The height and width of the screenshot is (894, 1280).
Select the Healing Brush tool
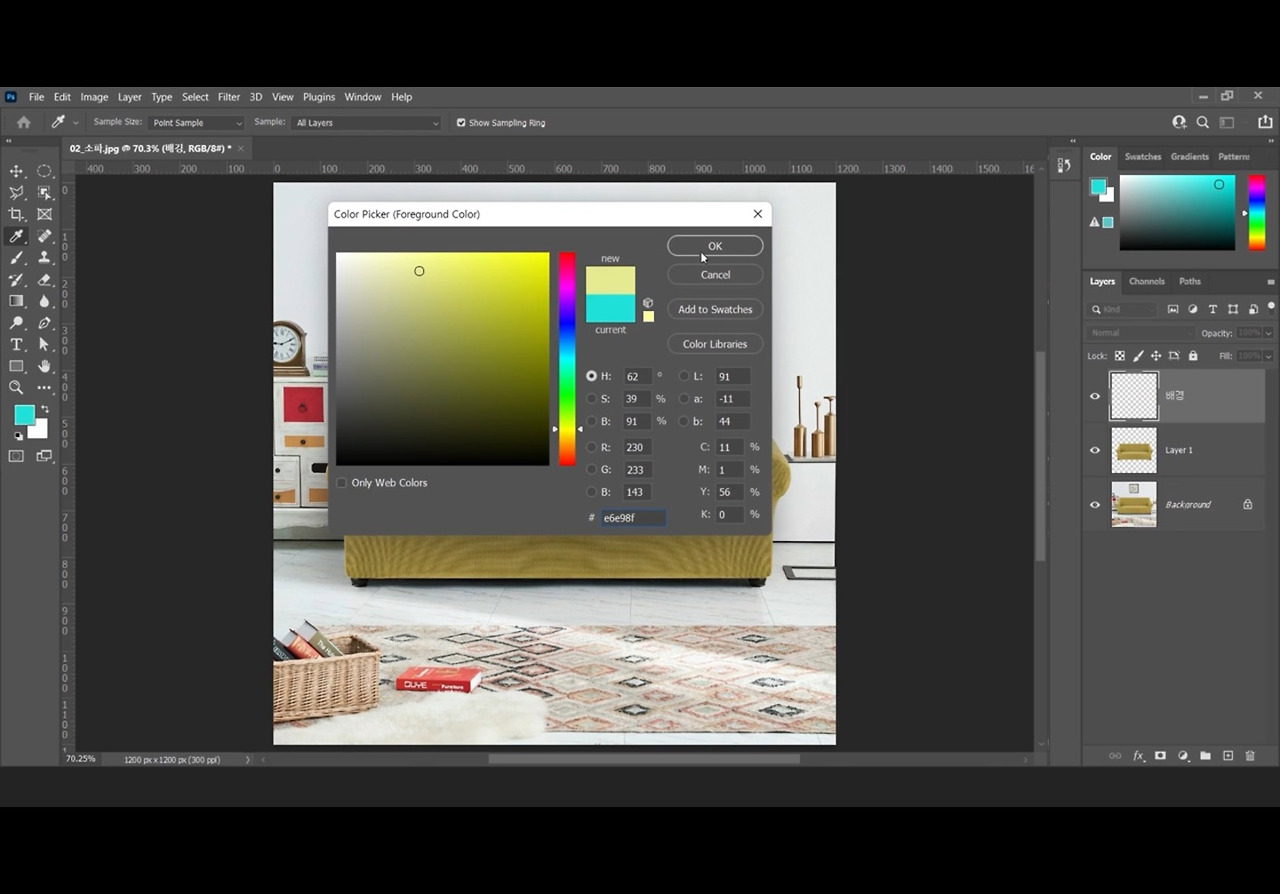tap(45, 236)
